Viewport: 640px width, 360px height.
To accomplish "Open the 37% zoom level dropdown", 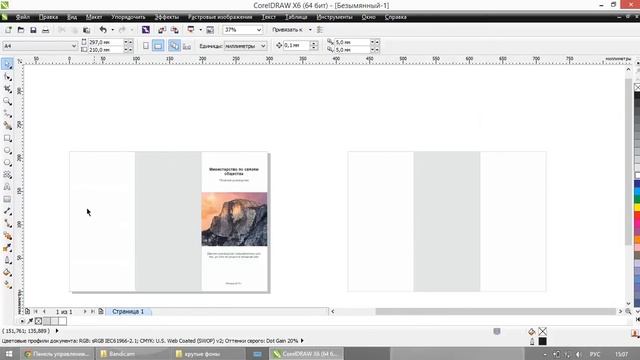I will (x=259, y=30).
